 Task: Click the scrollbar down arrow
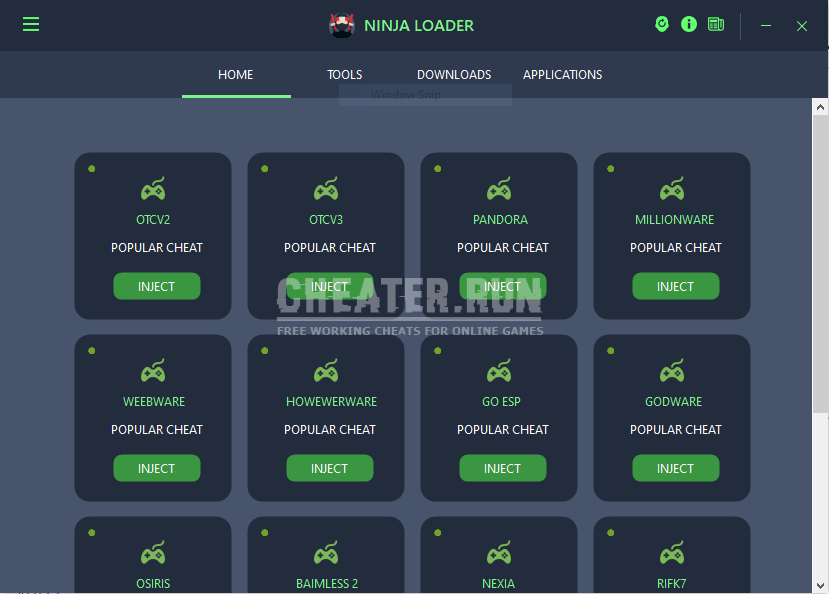click(820, 585)
